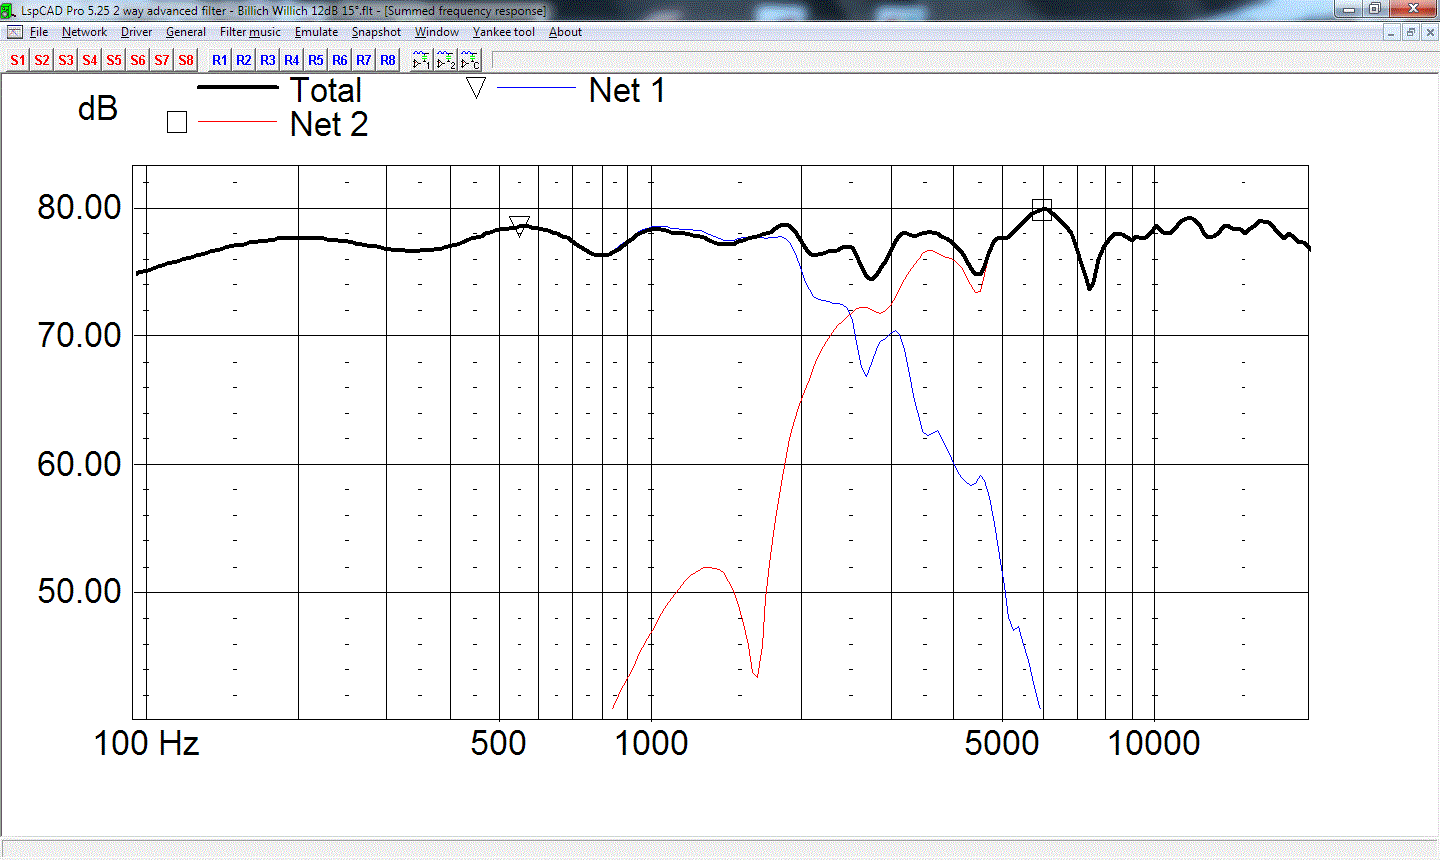
Task: Click the Net 2 square legend marker
Action: [x=177, y=123]
